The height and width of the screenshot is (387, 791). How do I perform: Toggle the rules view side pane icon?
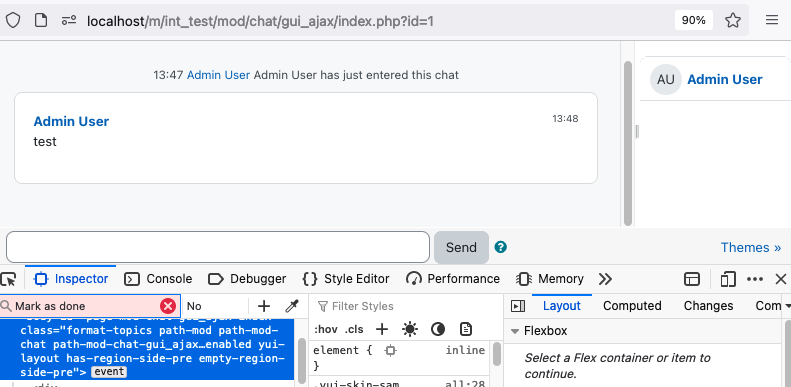(518, 306)
